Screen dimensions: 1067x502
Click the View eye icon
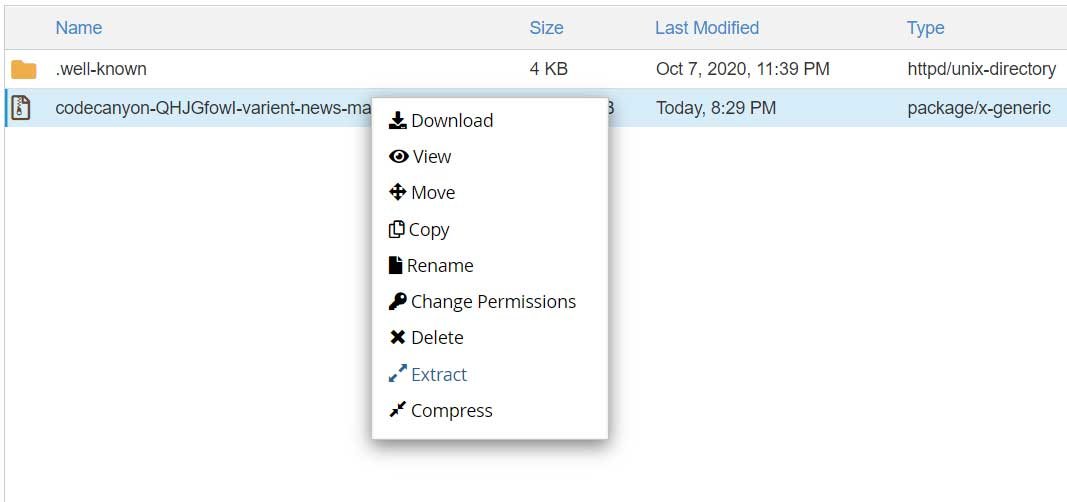(x=398, y=157)
